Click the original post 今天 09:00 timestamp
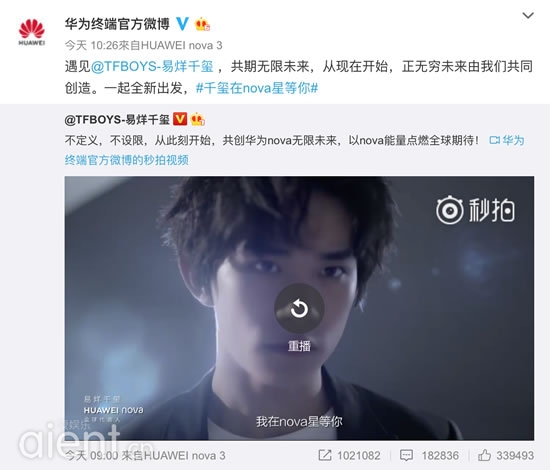 click(91, 455)
